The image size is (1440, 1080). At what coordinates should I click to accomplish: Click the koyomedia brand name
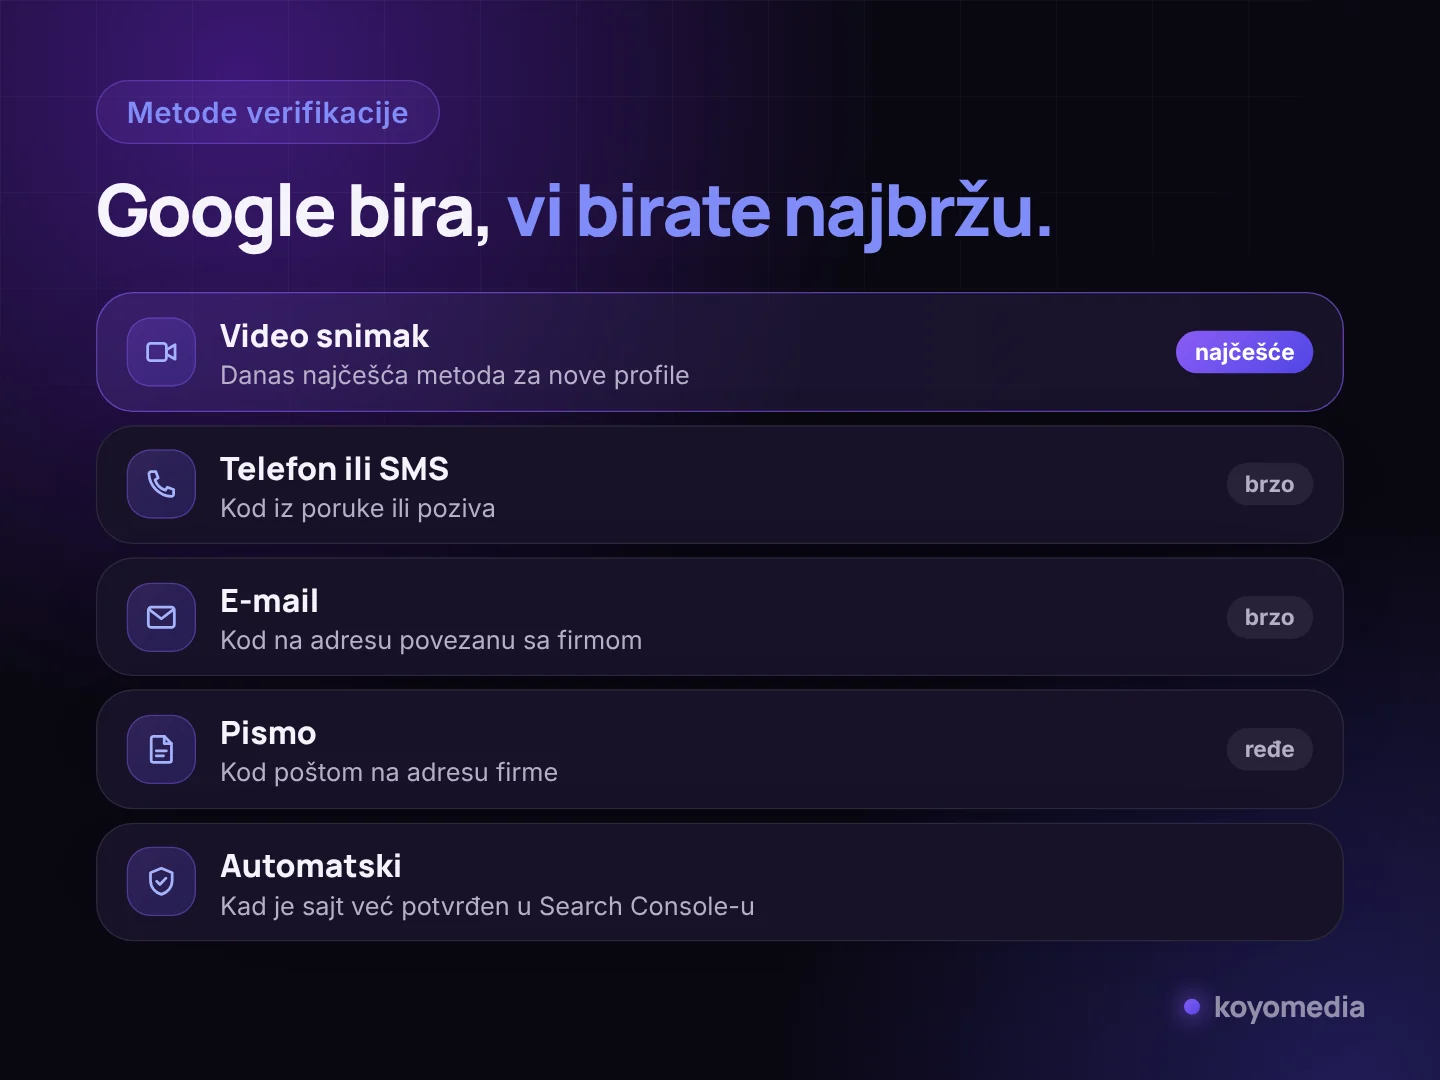[1289, 1007]
